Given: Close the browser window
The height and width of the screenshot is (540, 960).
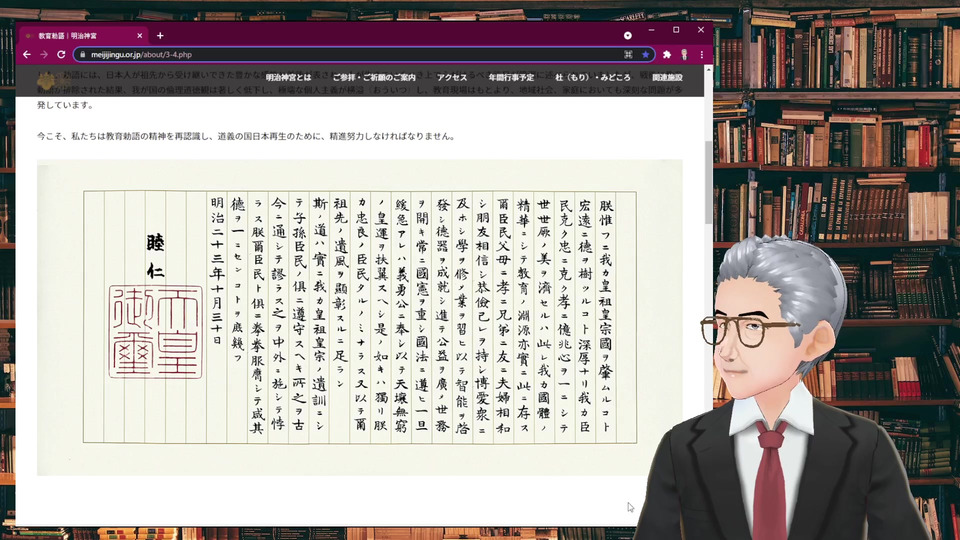Looking at the screenshot, I should click(701, 30).
